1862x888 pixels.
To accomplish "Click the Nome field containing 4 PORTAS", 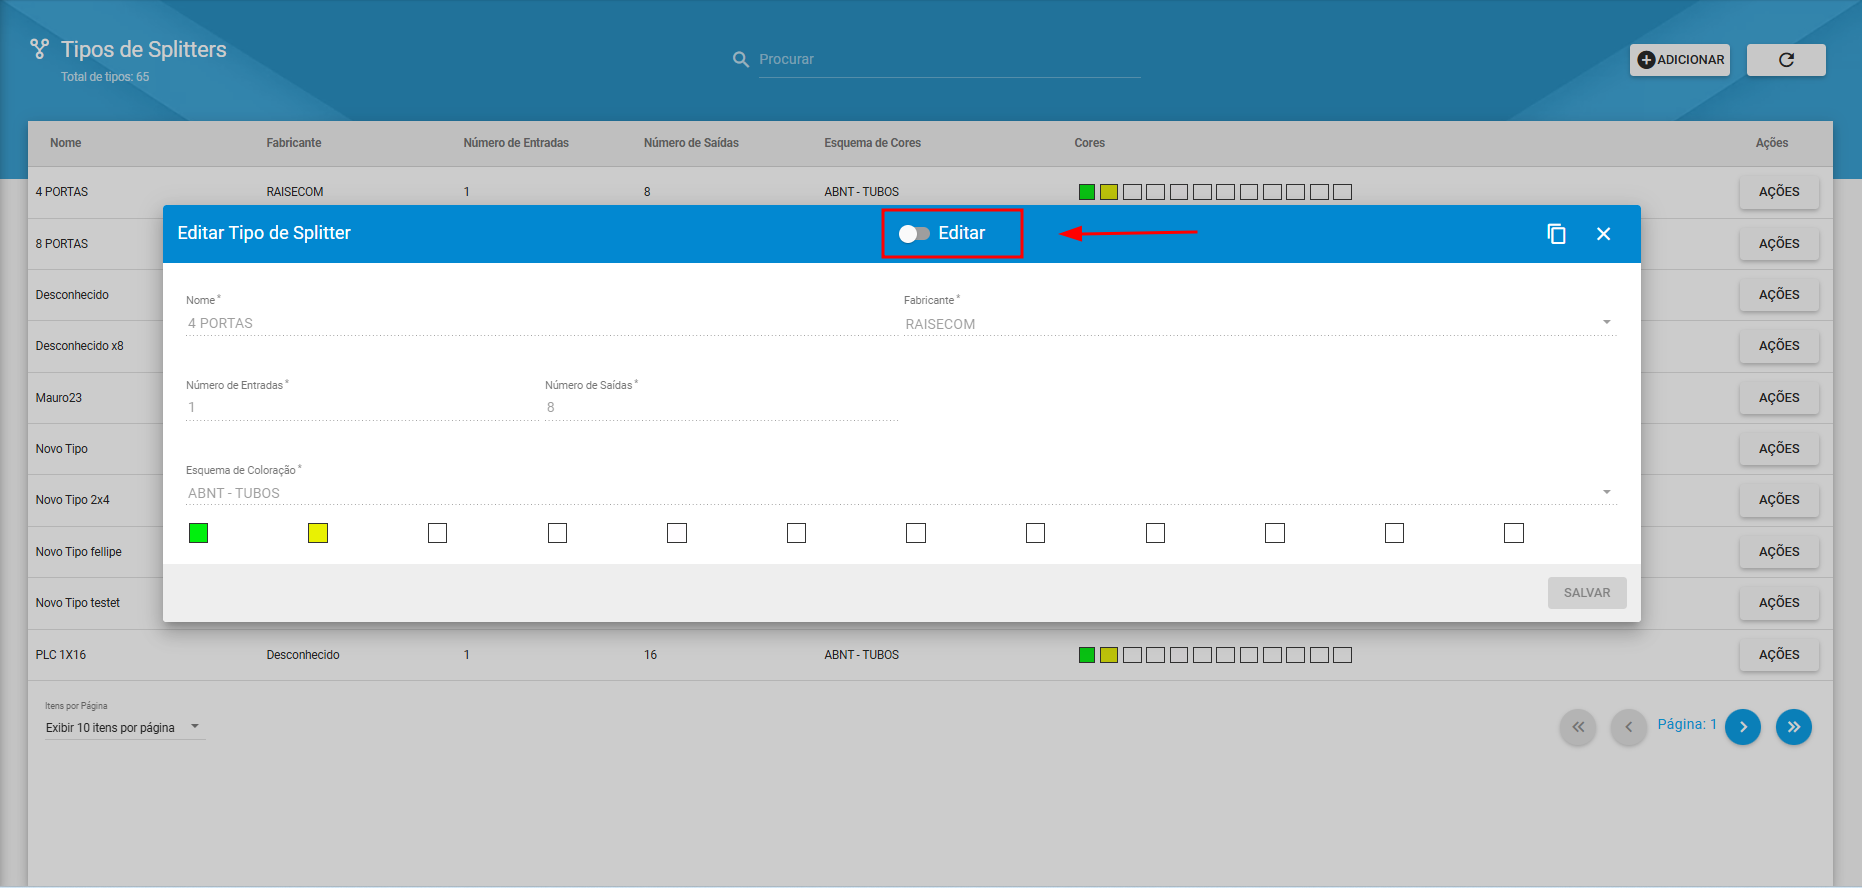I will pyautogui.click(x=540, y=323).
